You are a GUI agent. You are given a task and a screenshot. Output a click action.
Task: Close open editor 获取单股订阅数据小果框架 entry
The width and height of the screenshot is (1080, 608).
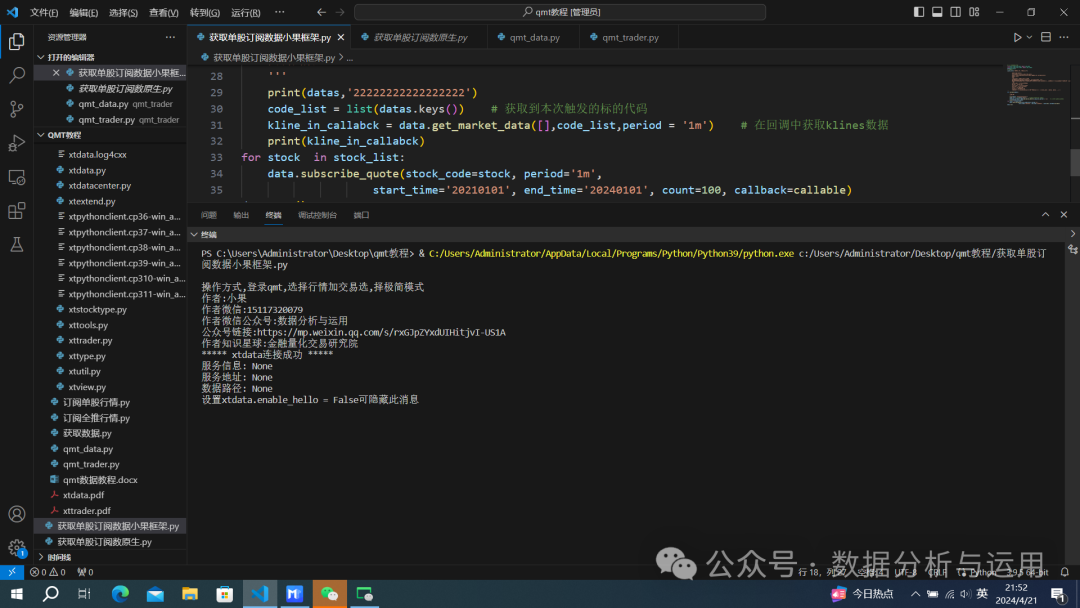click(56, 72)
